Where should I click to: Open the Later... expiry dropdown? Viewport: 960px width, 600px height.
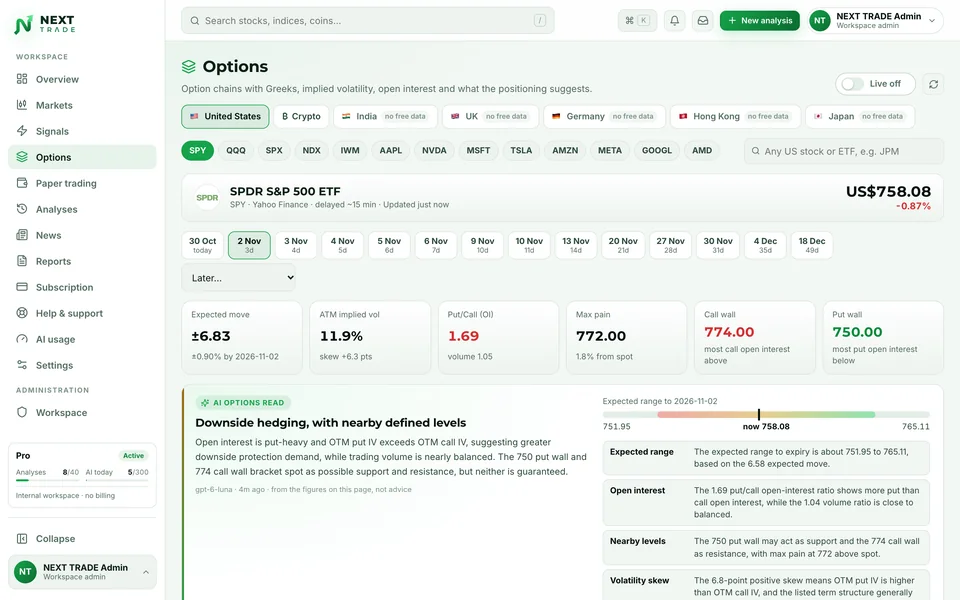(239, 278)
